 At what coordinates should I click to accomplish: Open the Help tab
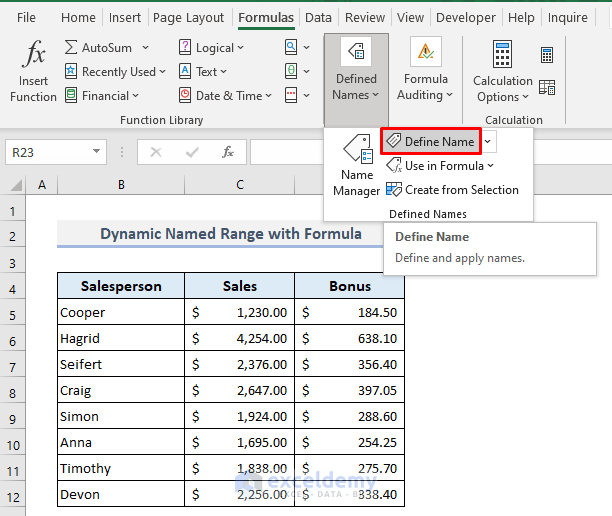point(521,18)
